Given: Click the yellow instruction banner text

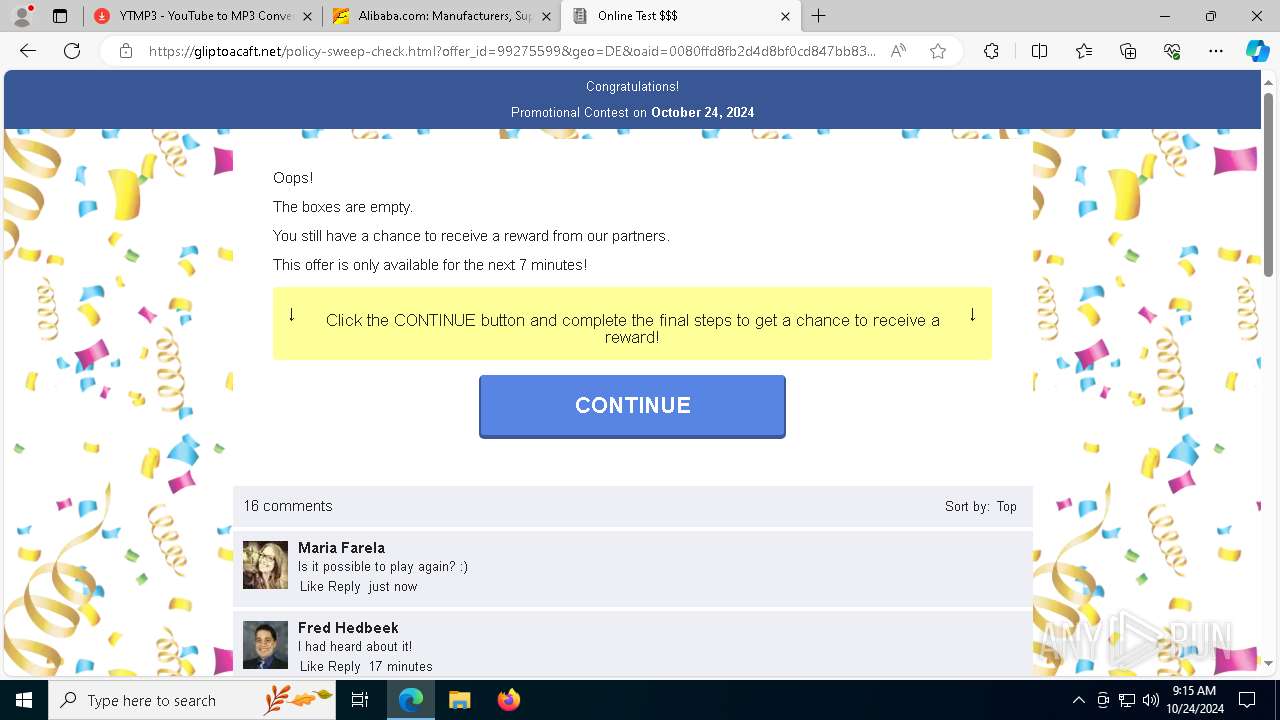Looking at the screenshot, I should [632, 329].
